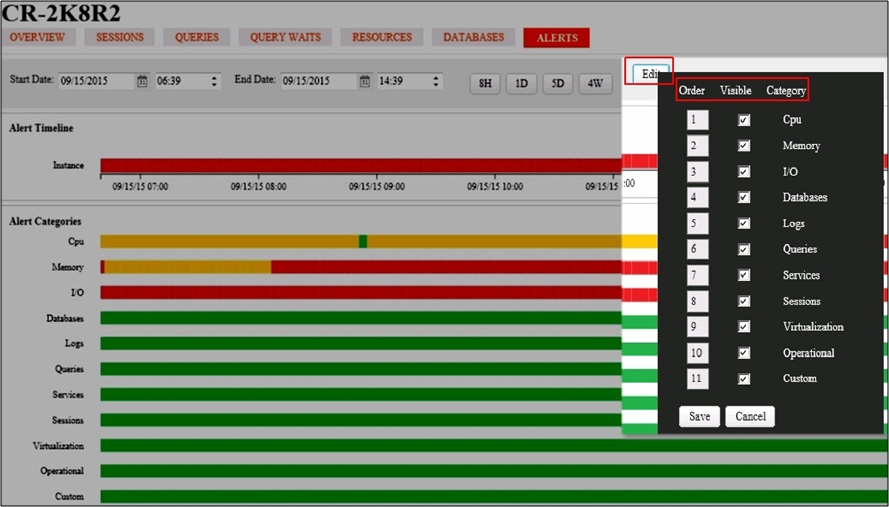Select the ALERTS tab
The height and width of the screenshot is (507, 889).
(x=557, y=37)
